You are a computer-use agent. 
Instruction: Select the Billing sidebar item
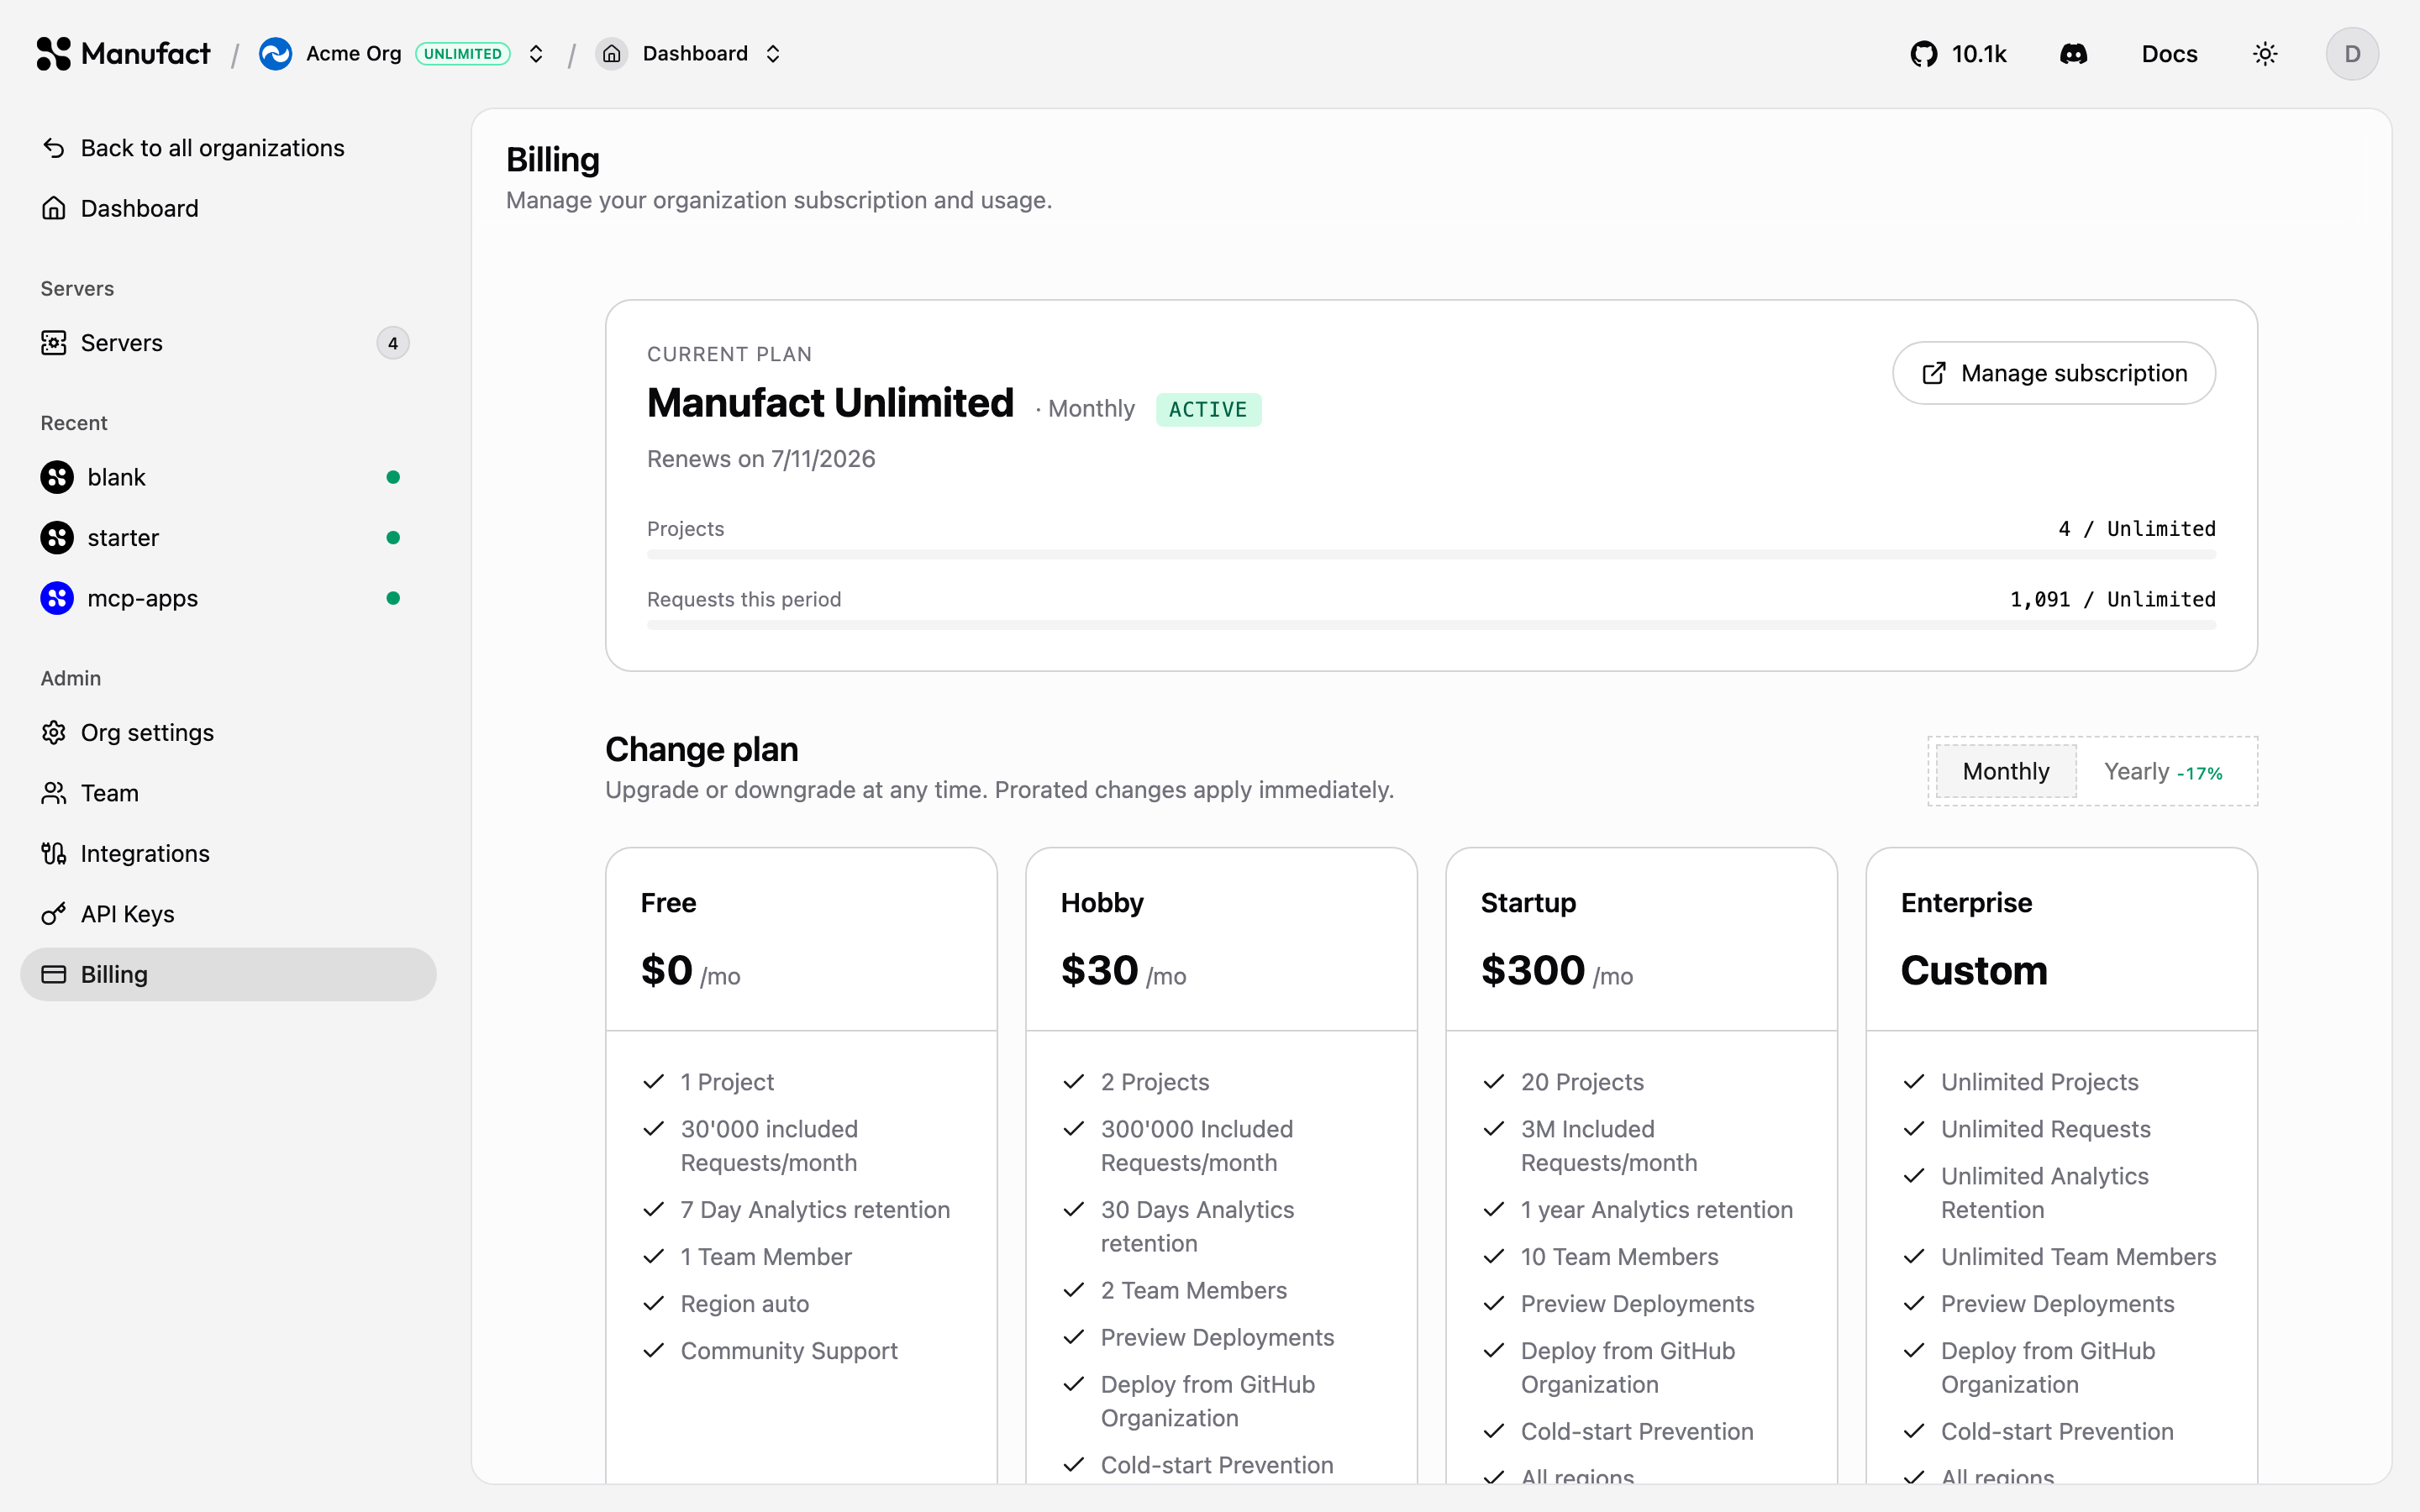[228, 974]
